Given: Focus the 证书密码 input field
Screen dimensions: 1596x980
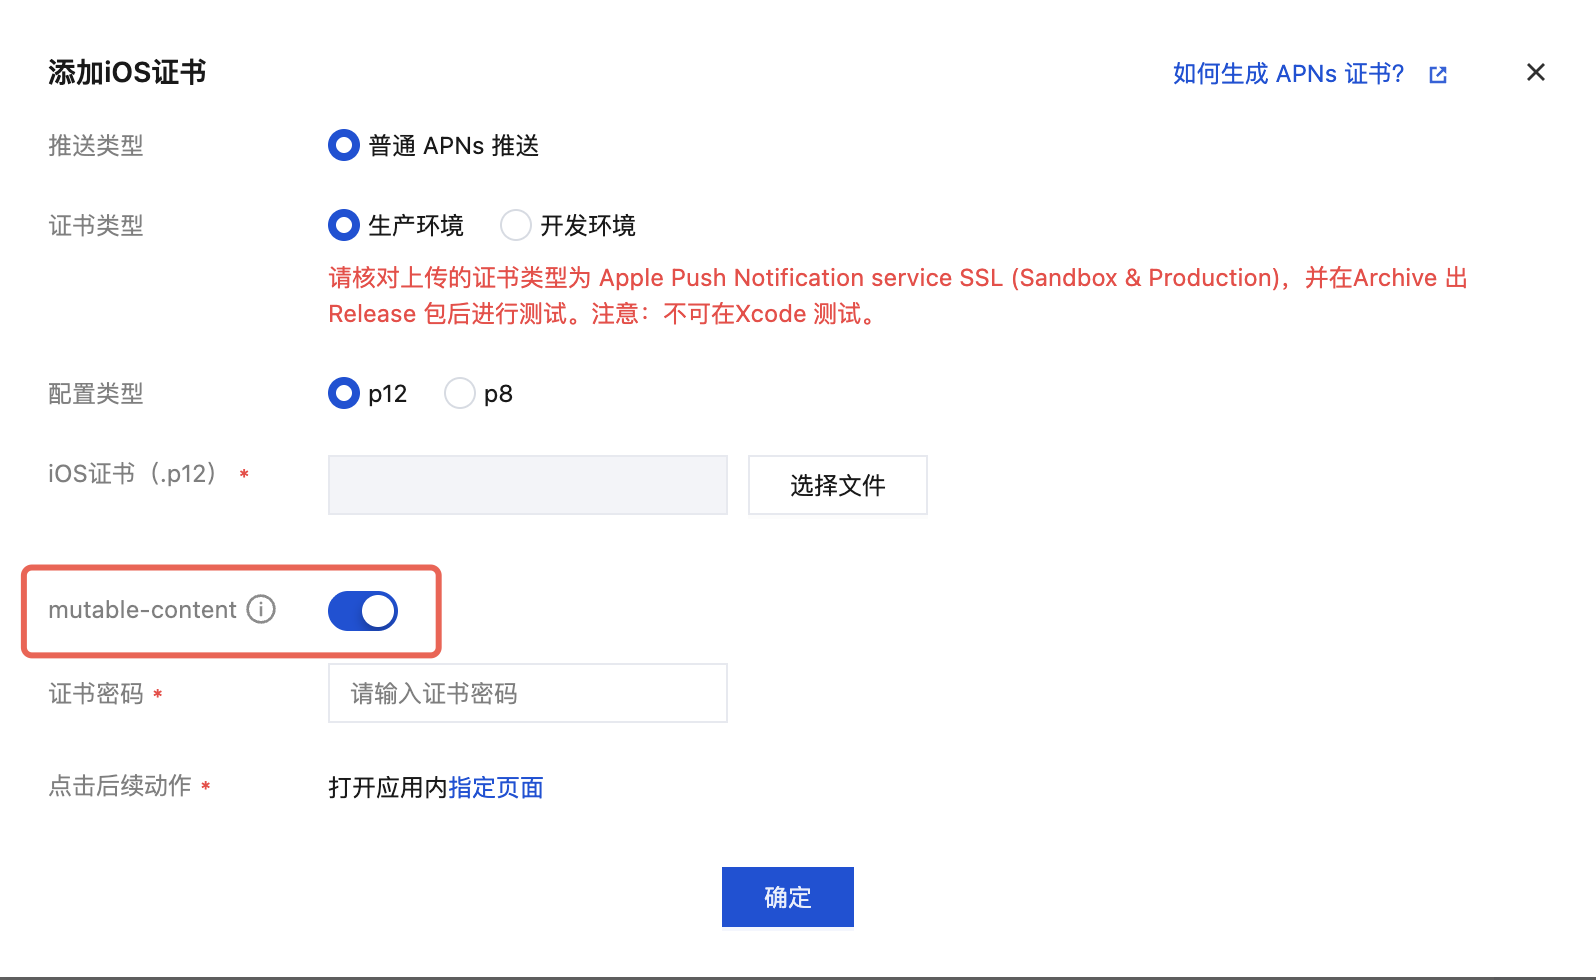Looking at the screenshot, I should (x=528, y=693).
